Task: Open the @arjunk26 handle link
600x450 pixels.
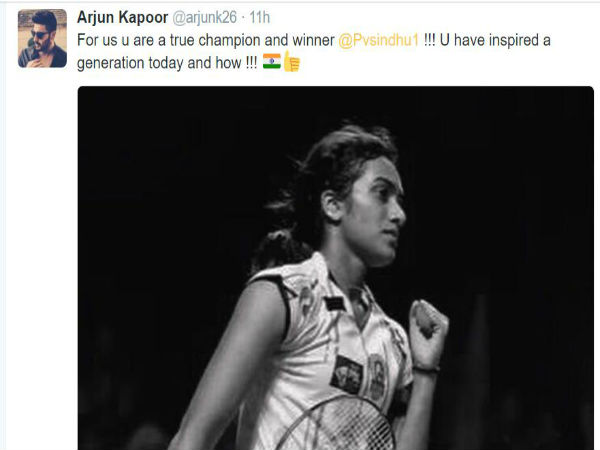Action: [205, 18]
